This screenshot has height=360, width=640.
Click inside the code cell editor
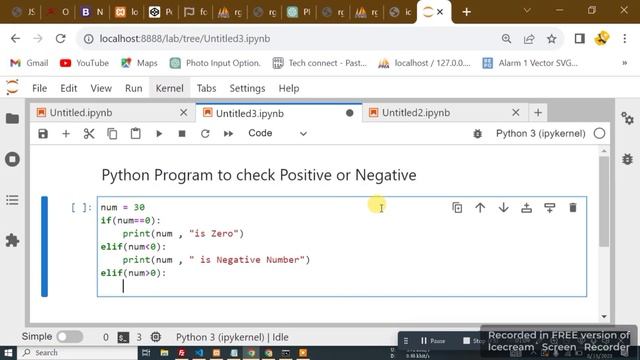342,247
